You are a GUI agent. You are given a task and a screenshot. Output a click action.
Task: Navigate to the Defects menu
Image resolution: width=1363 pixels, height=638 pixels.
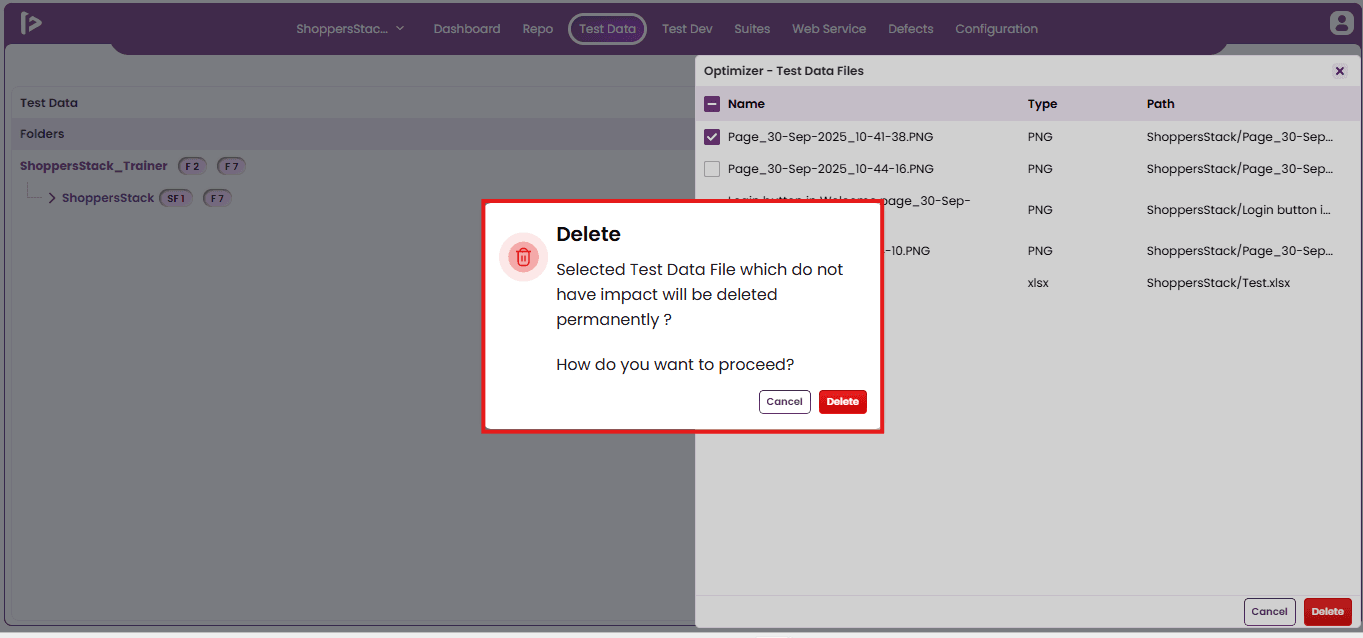[911, 29]
